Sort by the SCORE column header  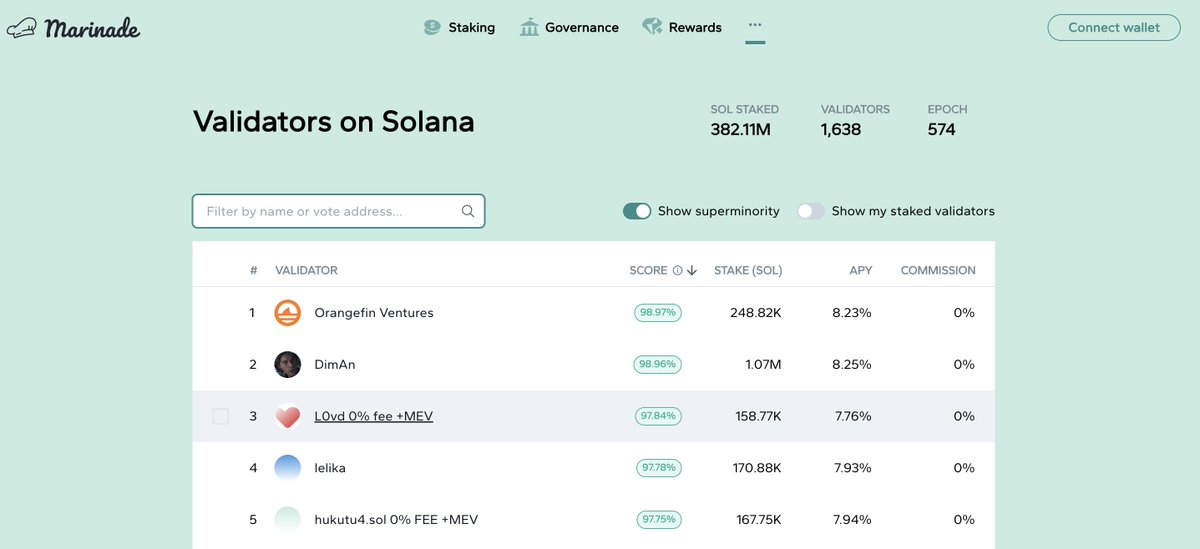pos(648,270)
